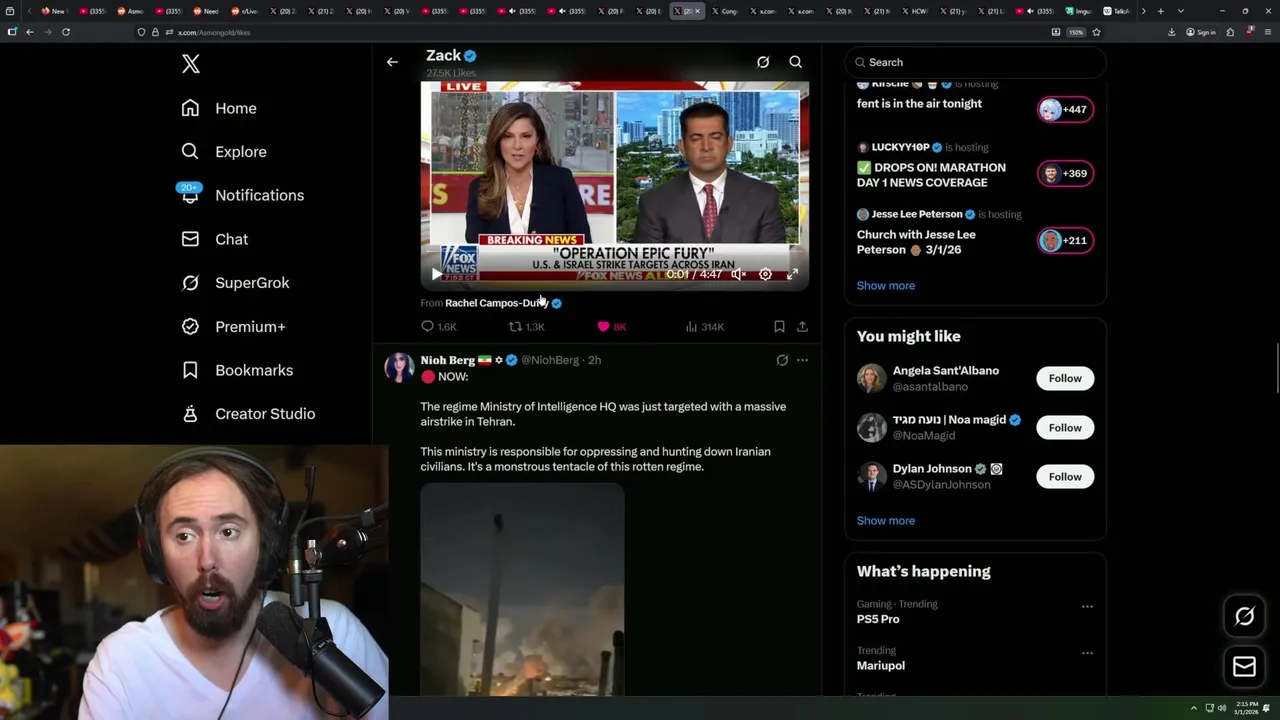Image resolution: width=1280 pixels, height=720 pixels.
Task: Open more options on Nioh Berg post
Action: tap(802, 360)
